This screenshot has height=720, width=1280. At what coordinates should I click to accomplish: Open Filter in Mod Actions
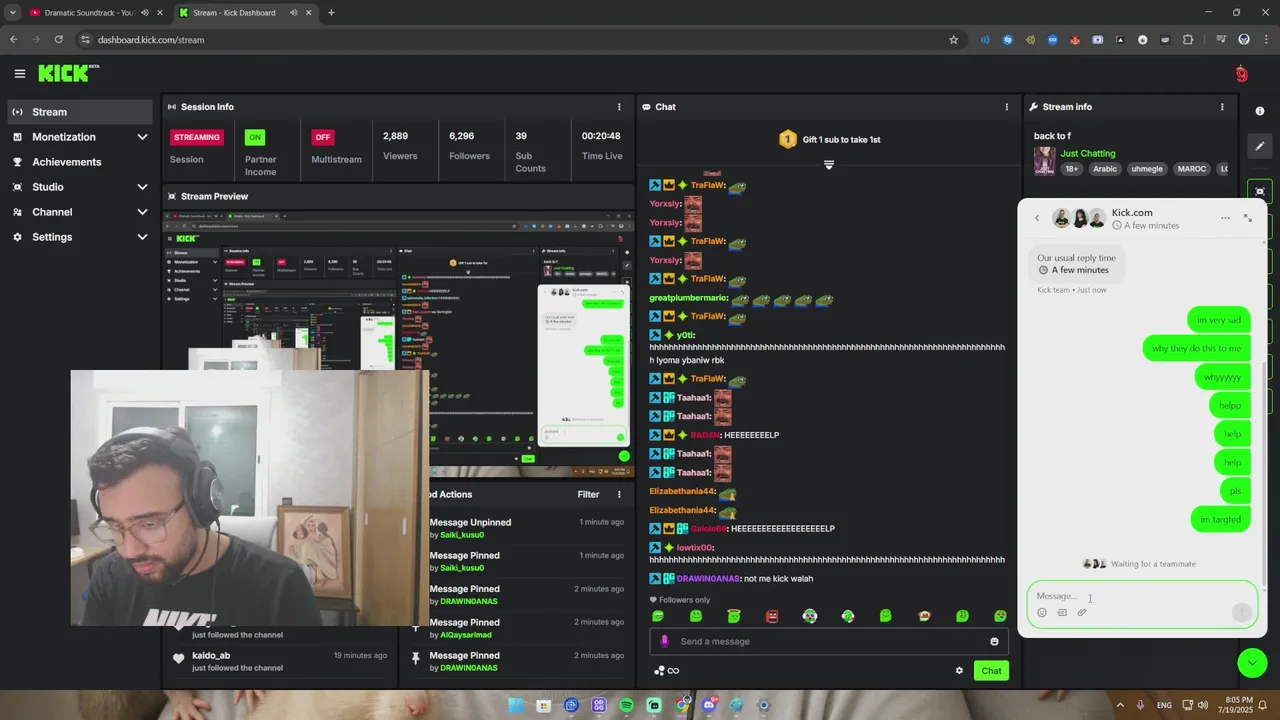pos(588,494)
